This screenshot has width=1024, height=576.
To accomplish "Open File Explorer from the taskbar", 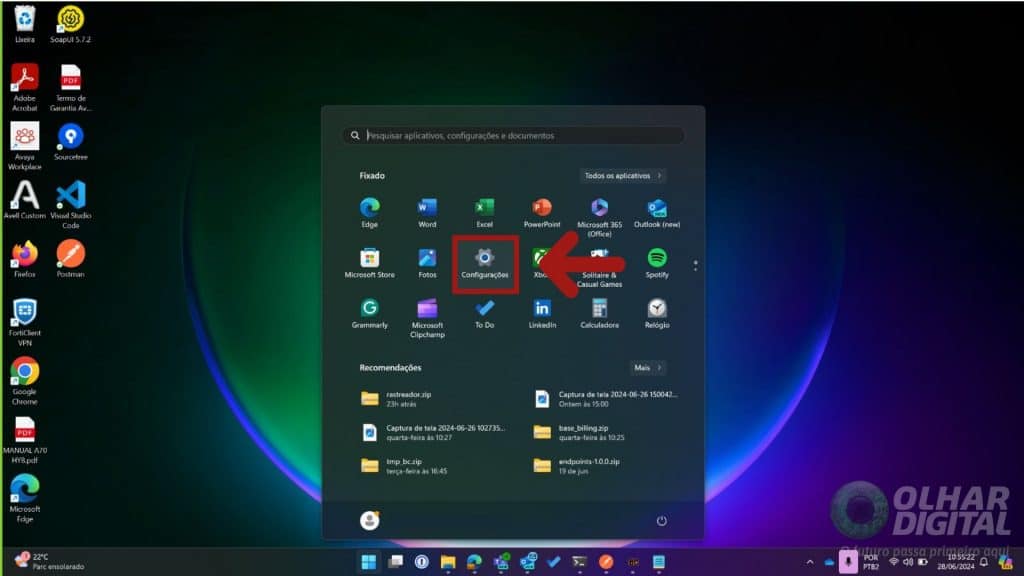I will pyautogui.click(x=447, y=562).
